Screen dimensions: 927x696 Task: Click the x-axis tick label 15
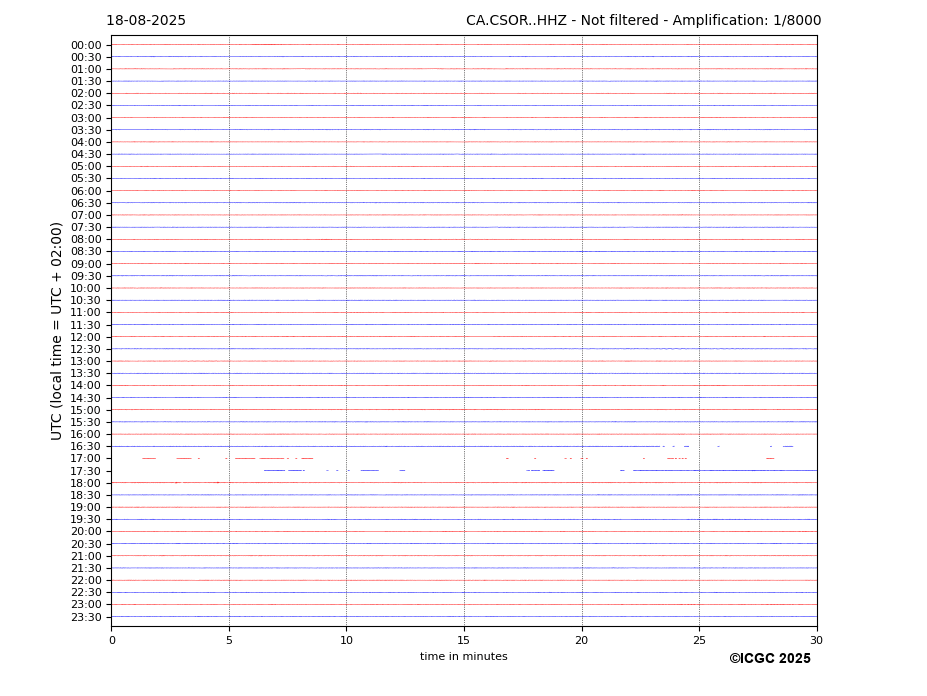point(464,640)
